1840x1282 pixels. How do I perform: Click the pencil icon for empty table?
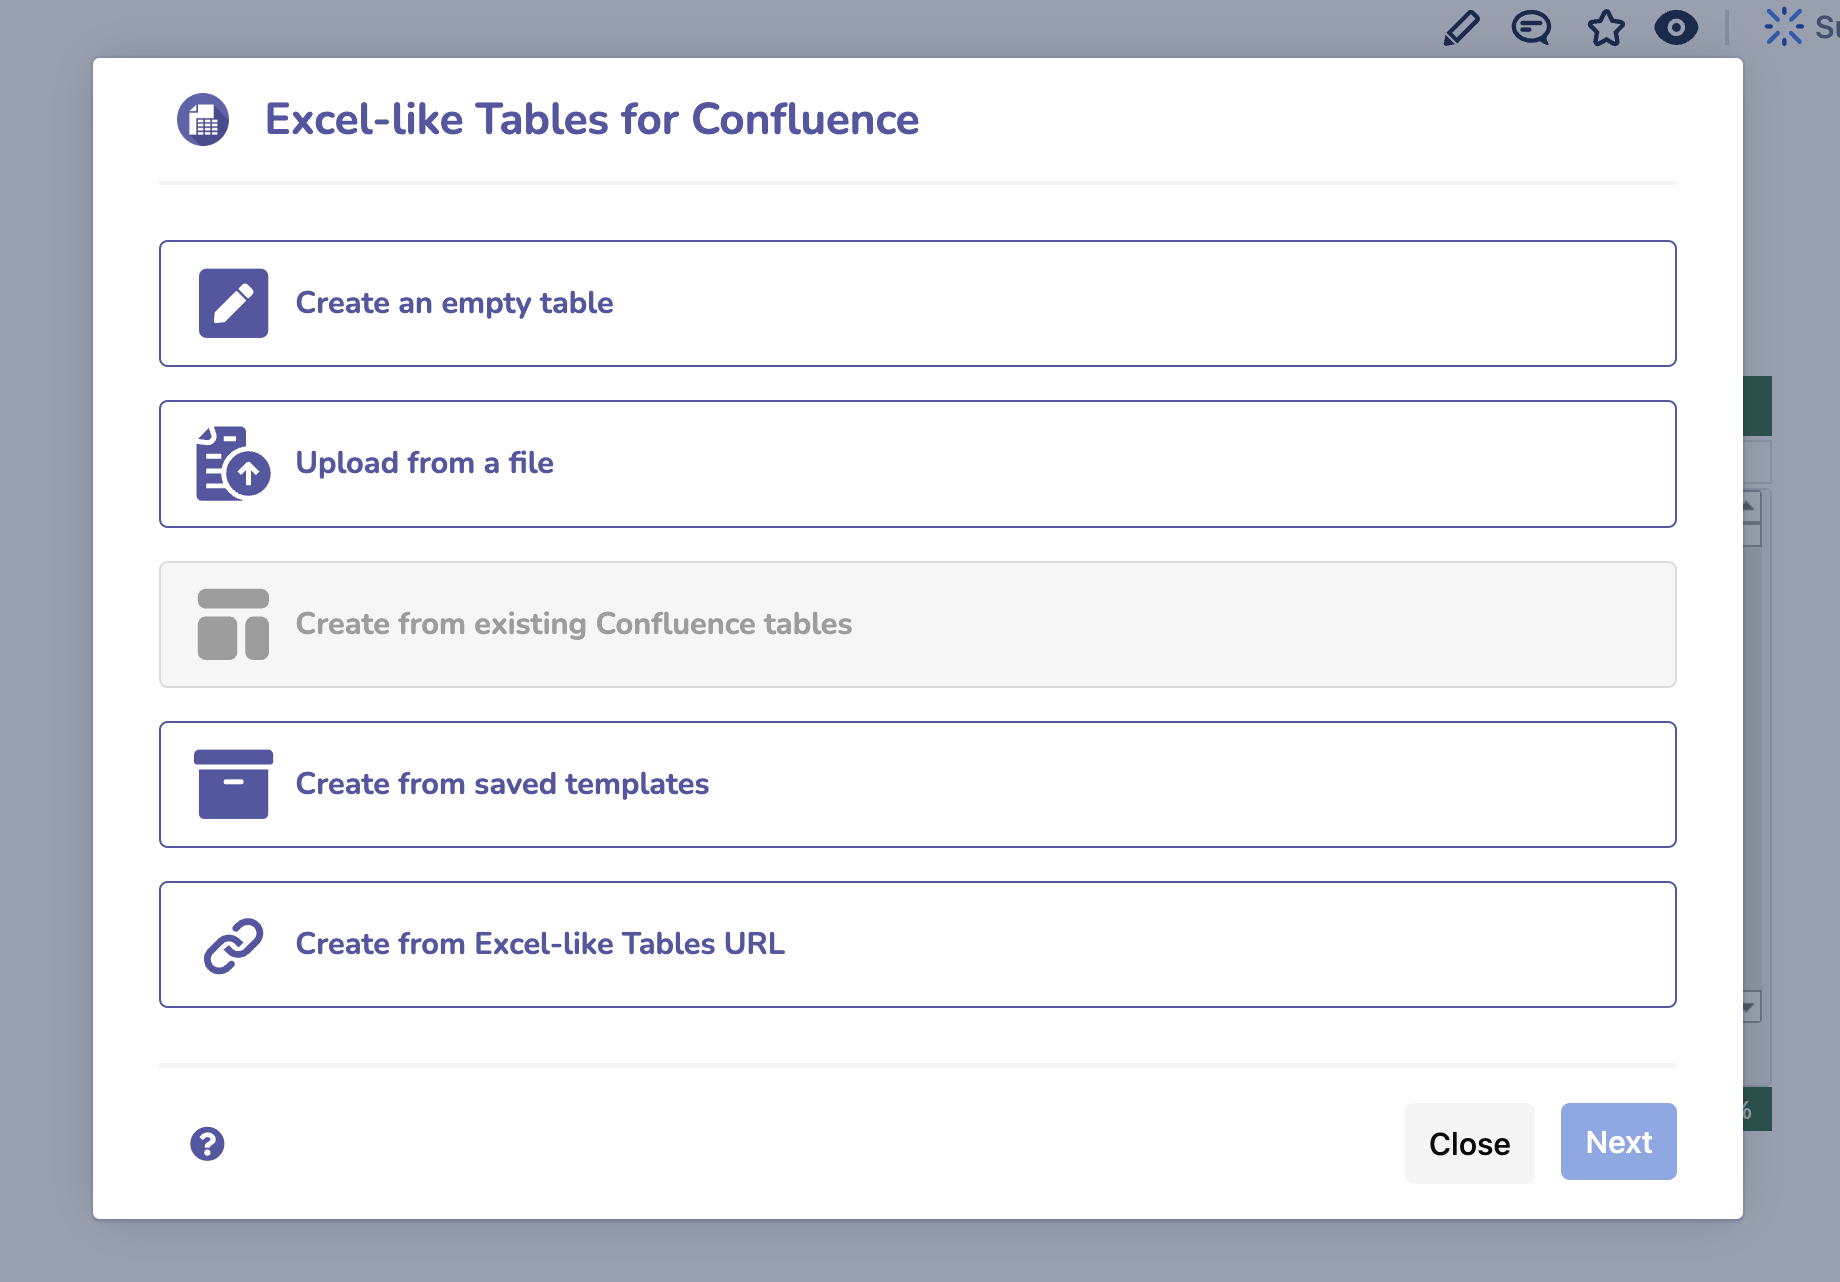coord(233,303)
